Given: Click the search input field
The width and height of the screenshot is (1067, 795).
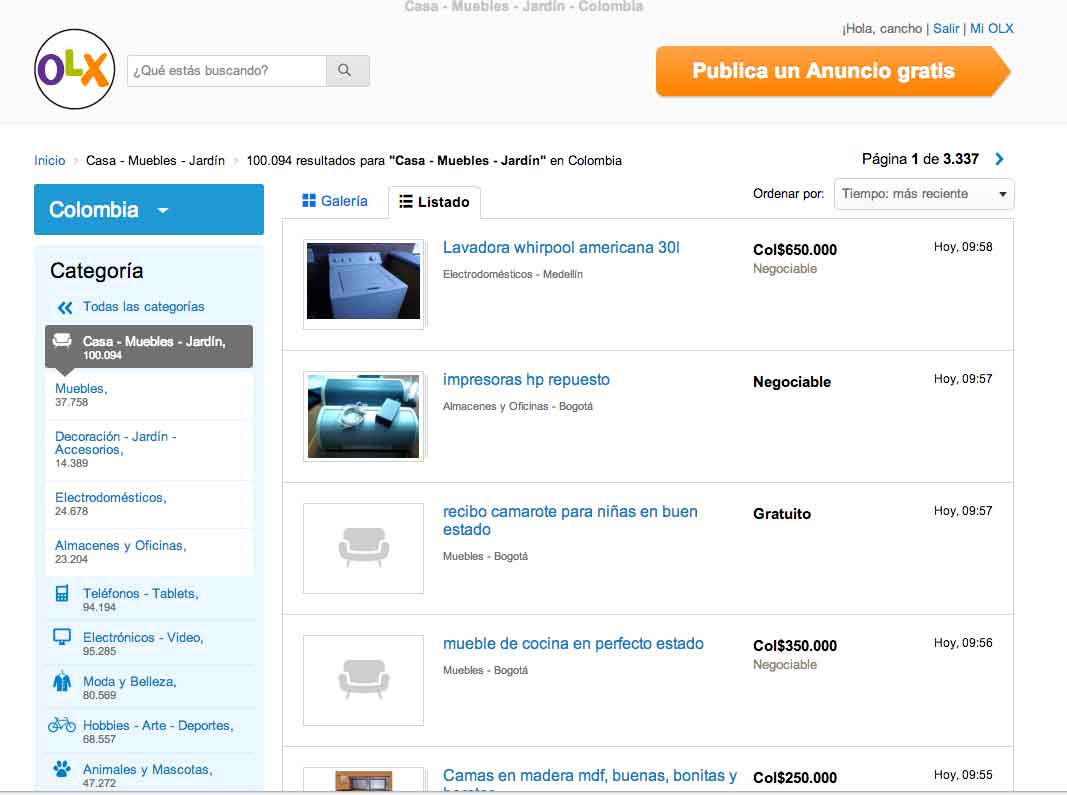Looking at the screenshot, I should pos(225,71).
